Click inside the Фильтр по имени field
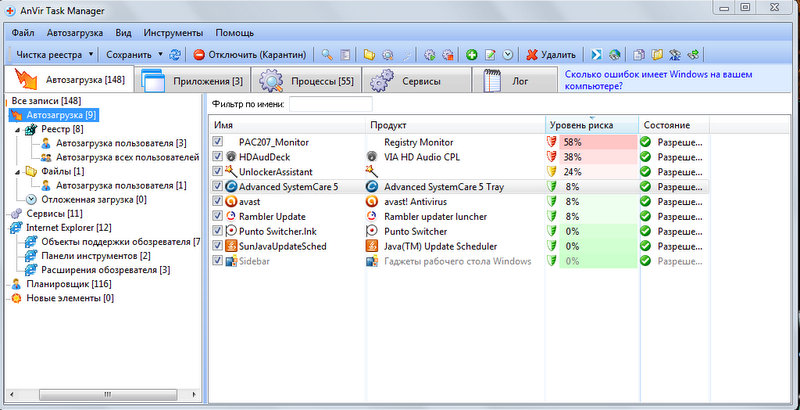800x410 pixels. pyautogui.click(x=331, y=105)
